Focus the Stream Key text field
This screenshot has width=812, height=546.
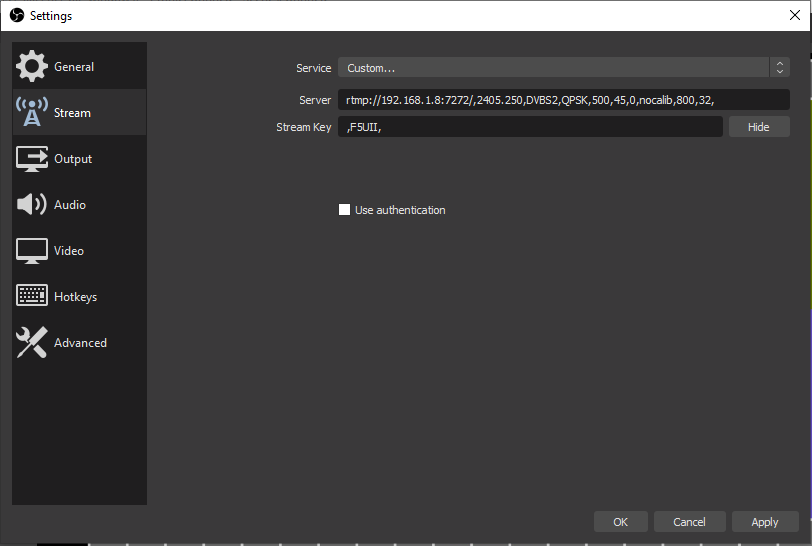[x=530, y=127]
